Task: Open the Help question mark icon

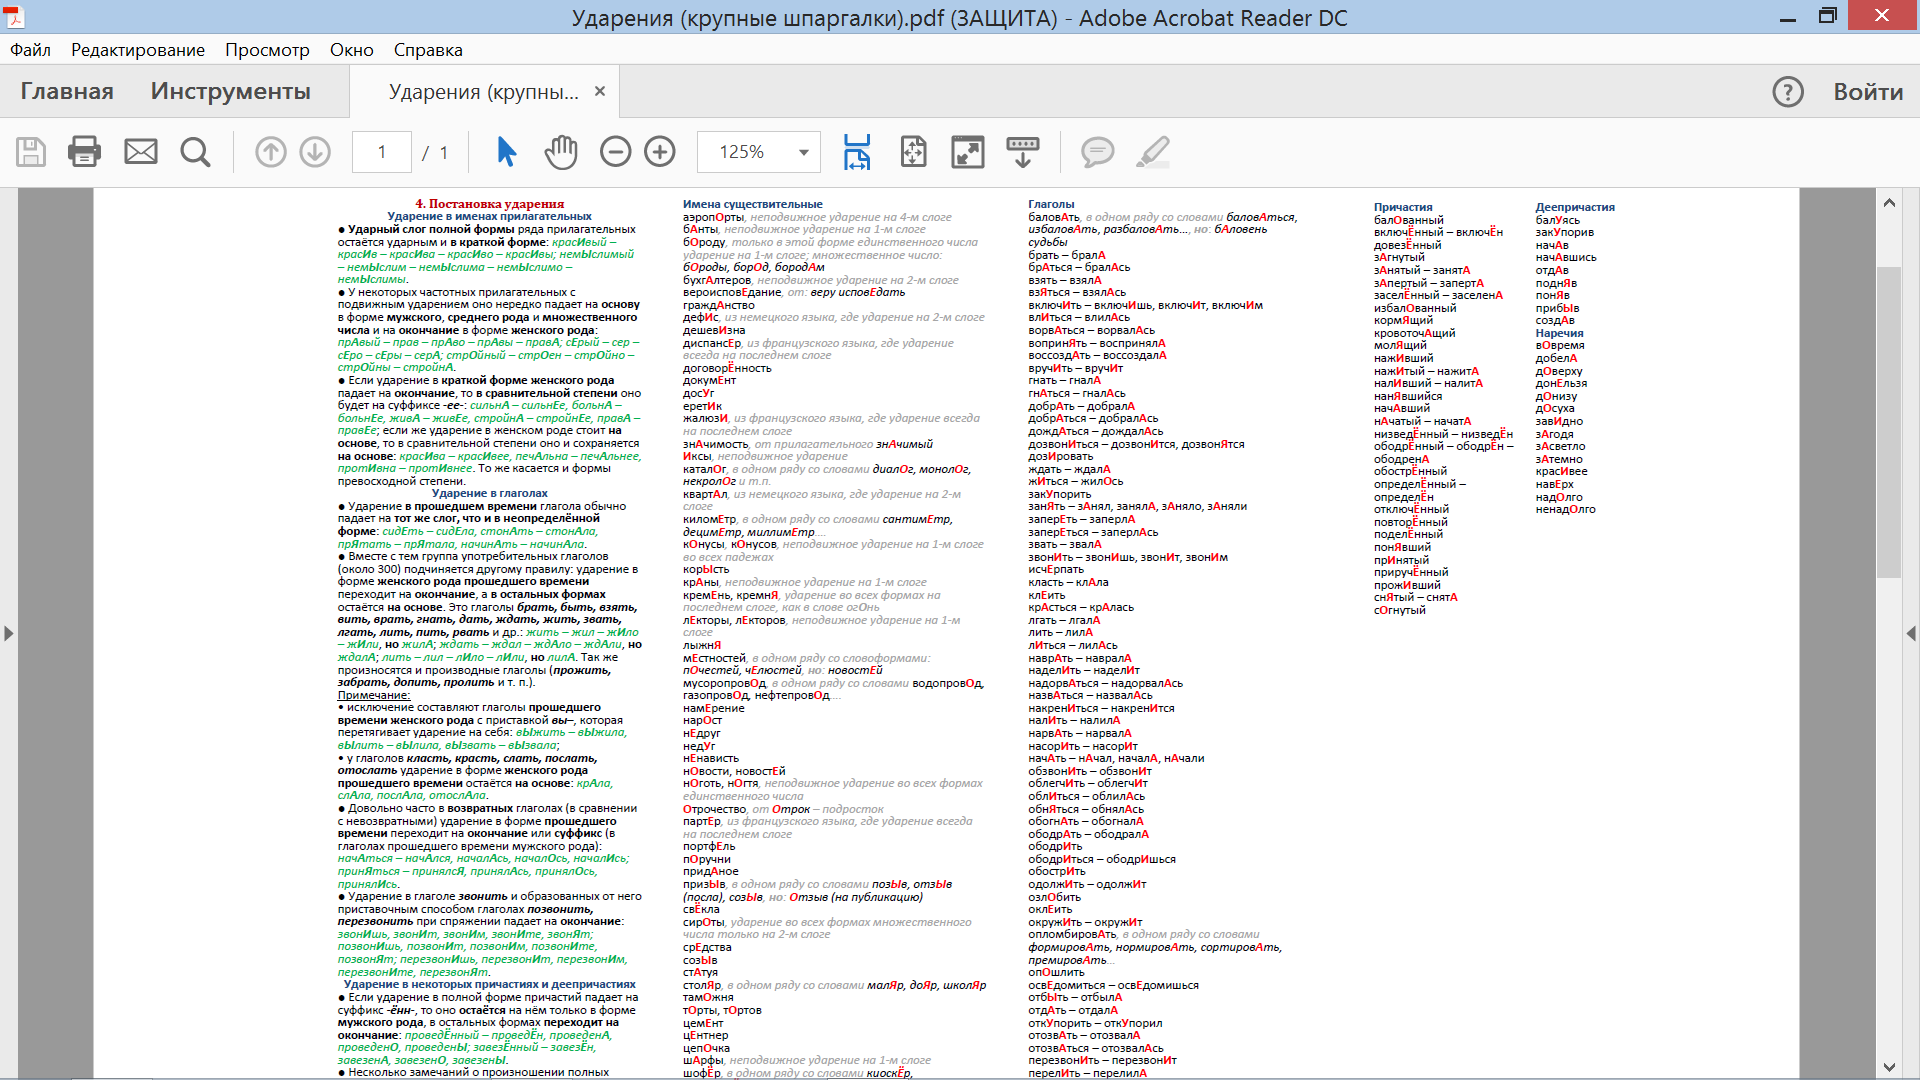Action: pos(1788,92)
